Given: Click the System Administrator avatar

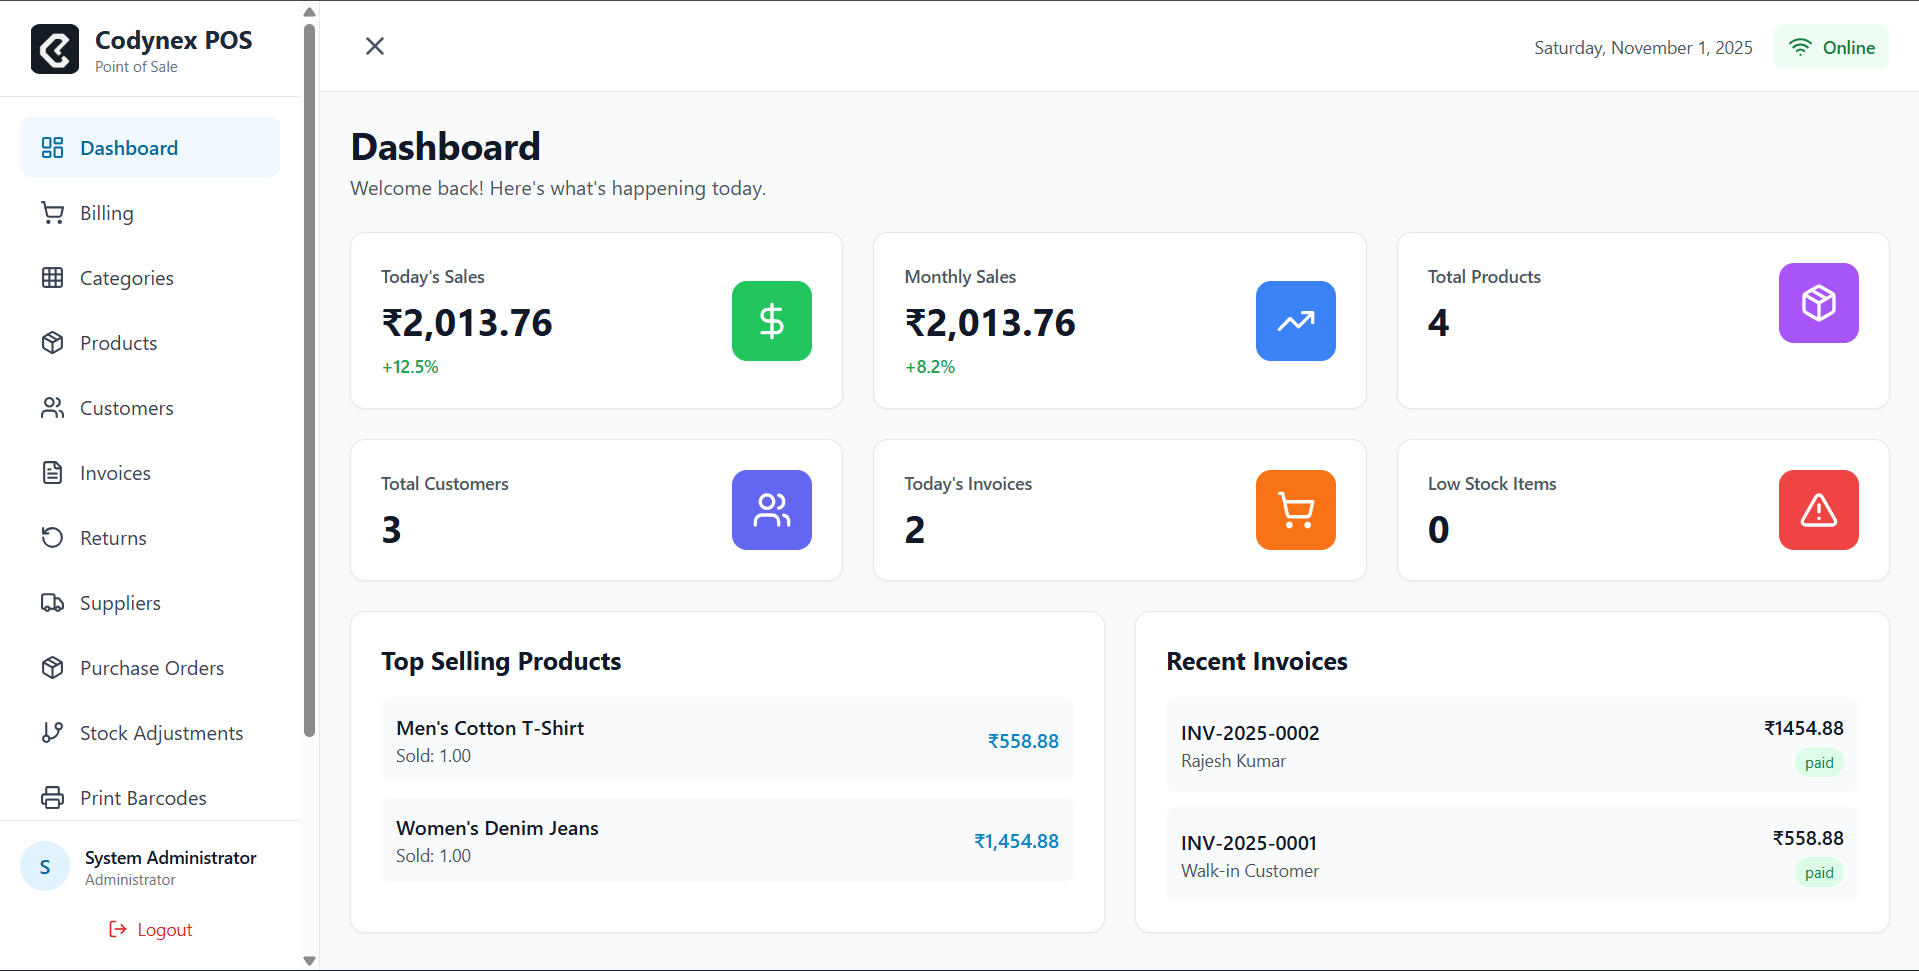Looking at the screenshot, I should (45, 866).
